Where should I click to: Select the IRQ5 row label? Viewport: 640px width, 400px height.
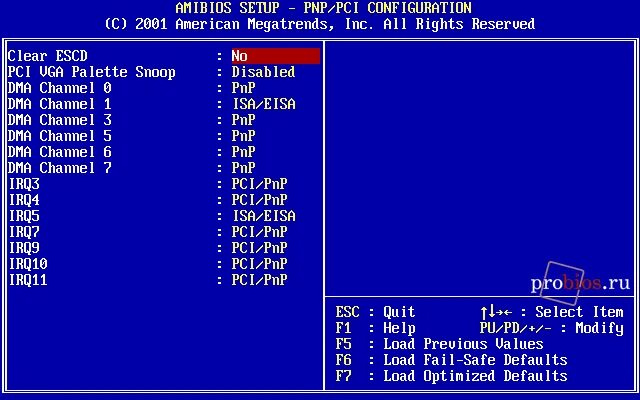[x=24, y=216]
